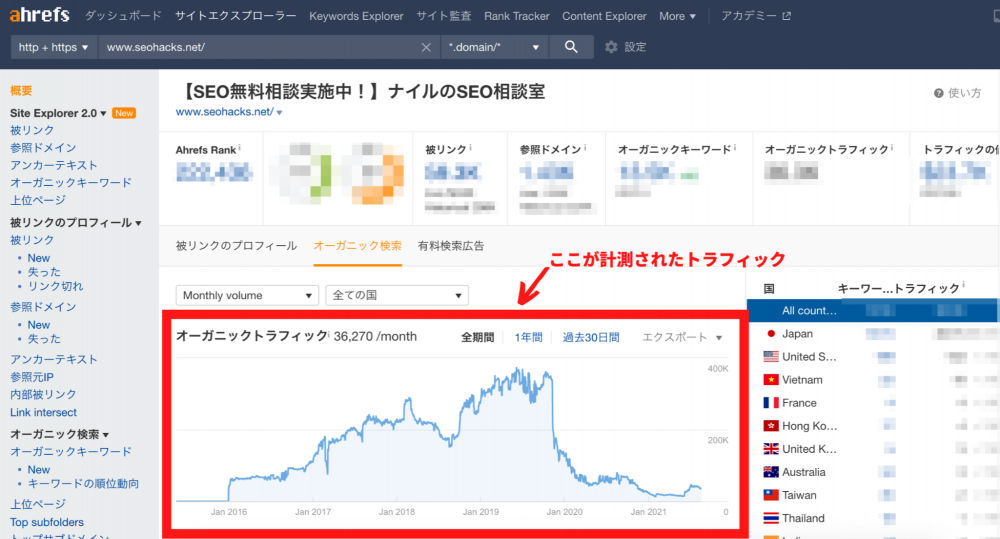Viewport: 1000px width, 539px height.
Task: Open ダッシュボード in top navigation
Action: [x=123, y=16]
